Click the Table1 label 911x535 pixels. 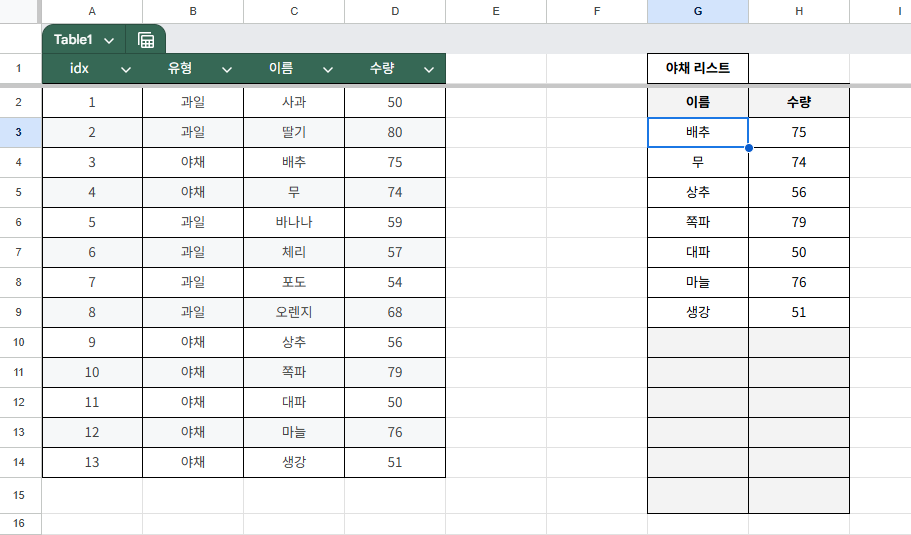[73, 40]
